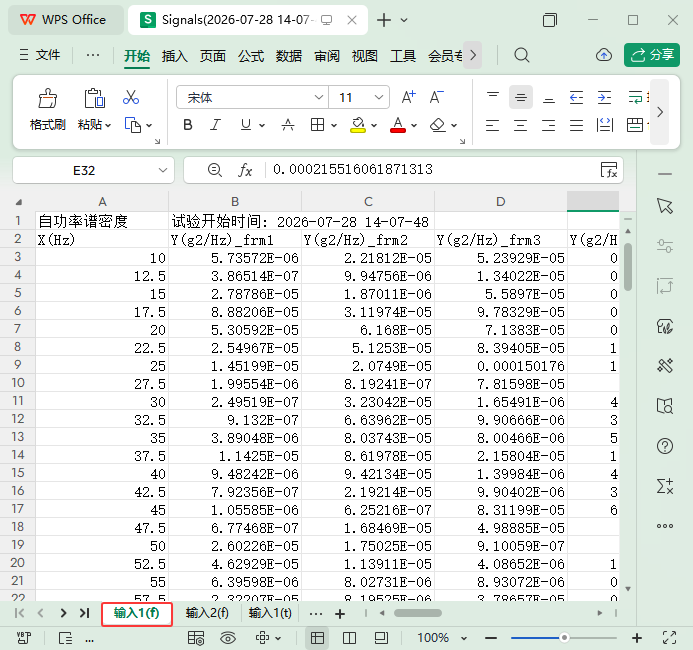Open the font size 11 dropdown
Viewport: 693px width, 650px height.
(378, 97)
